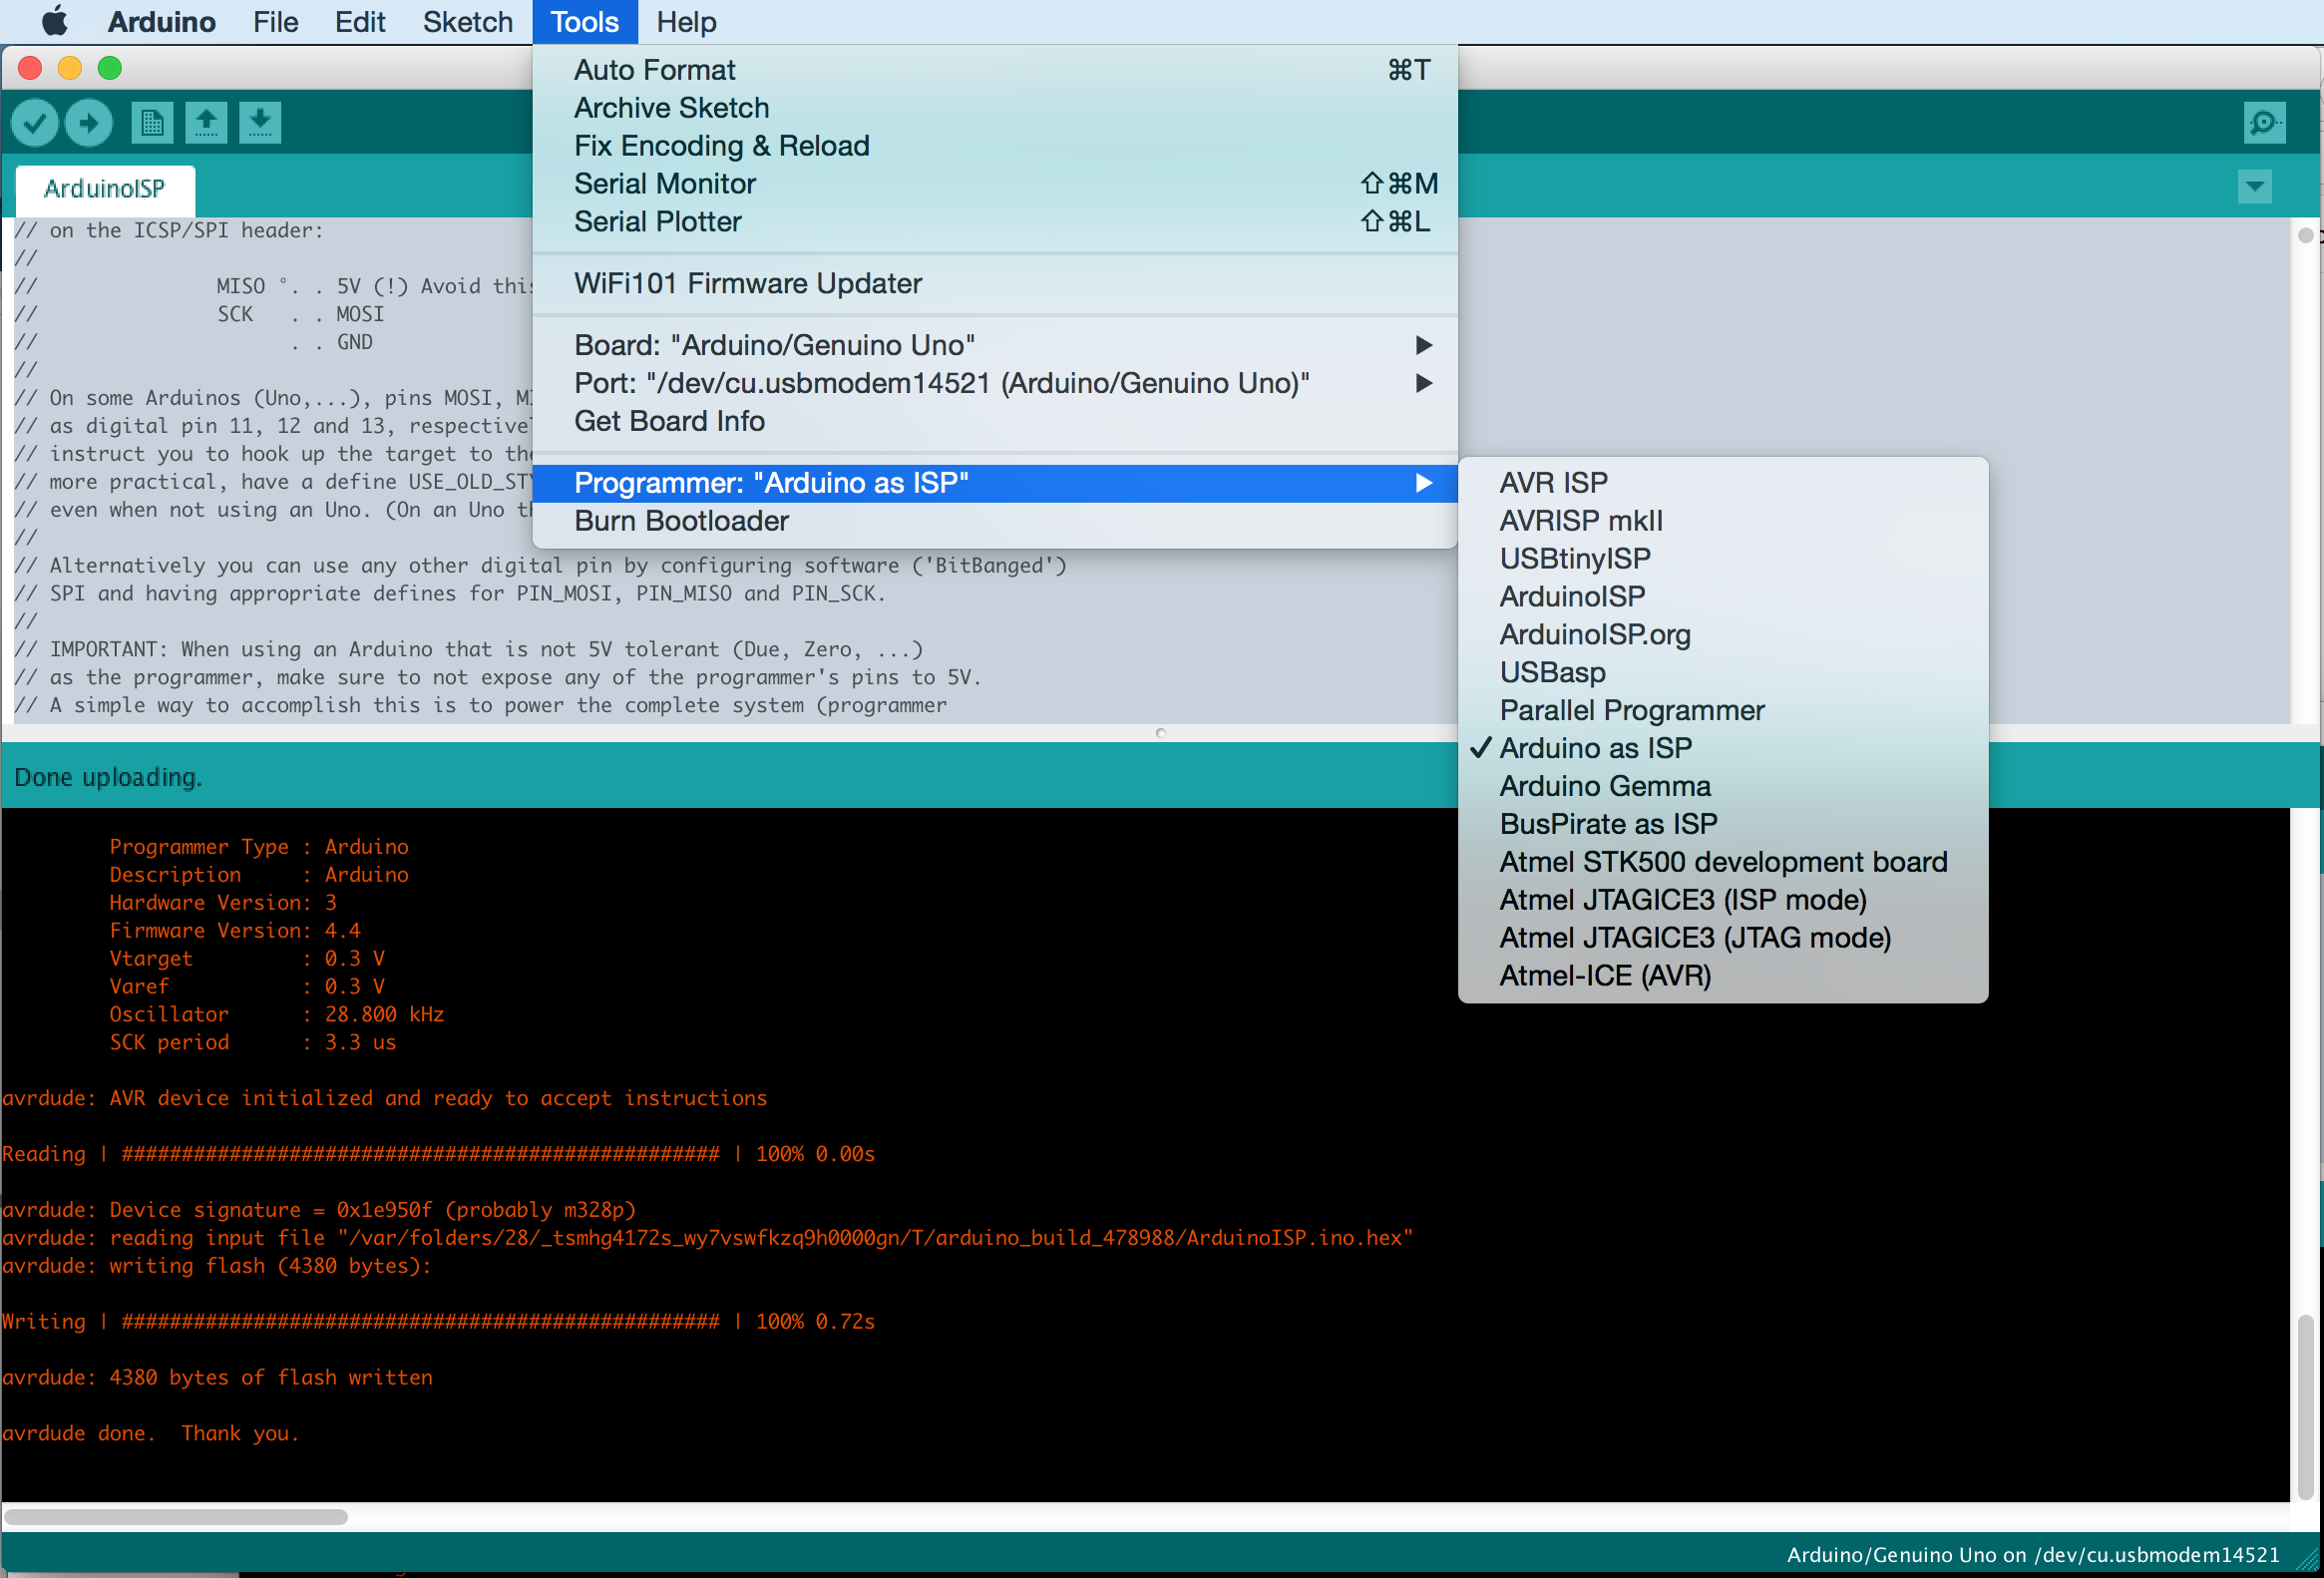Click Burn Bootloader
The image size is (2324, 1578).
995,521
